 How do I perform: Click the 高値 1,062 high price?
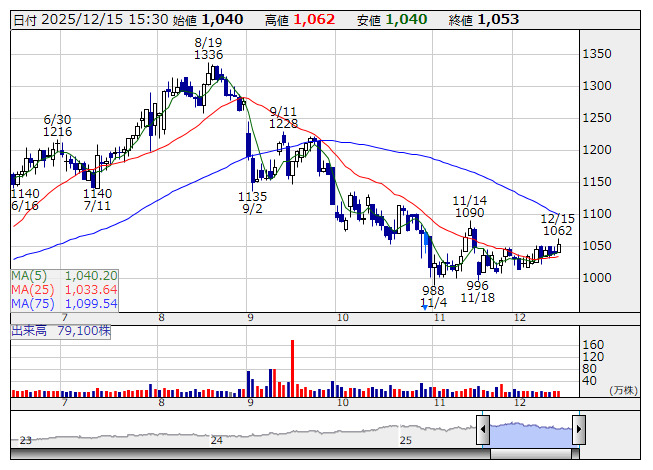(x=300, y=20)
